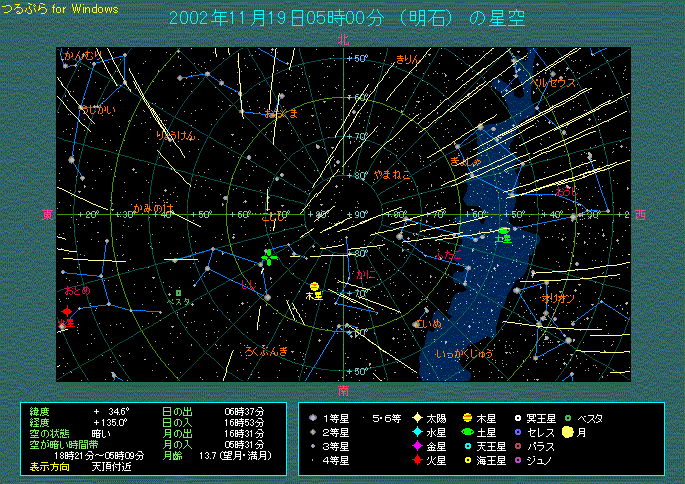Click the green Leonid radiant cross near しし
The width and height of the screenshot is (685, 484).
pyautogui.click(x=268, y=257)
